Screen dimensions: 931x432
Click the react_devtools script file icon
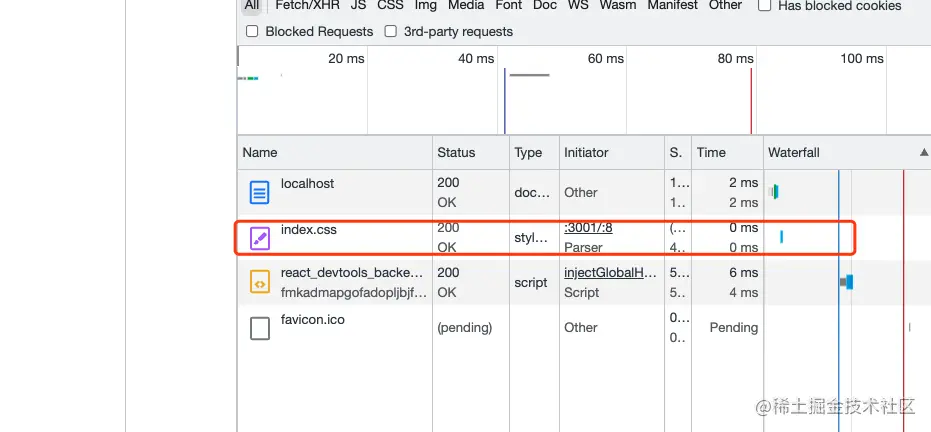point(259,283)
